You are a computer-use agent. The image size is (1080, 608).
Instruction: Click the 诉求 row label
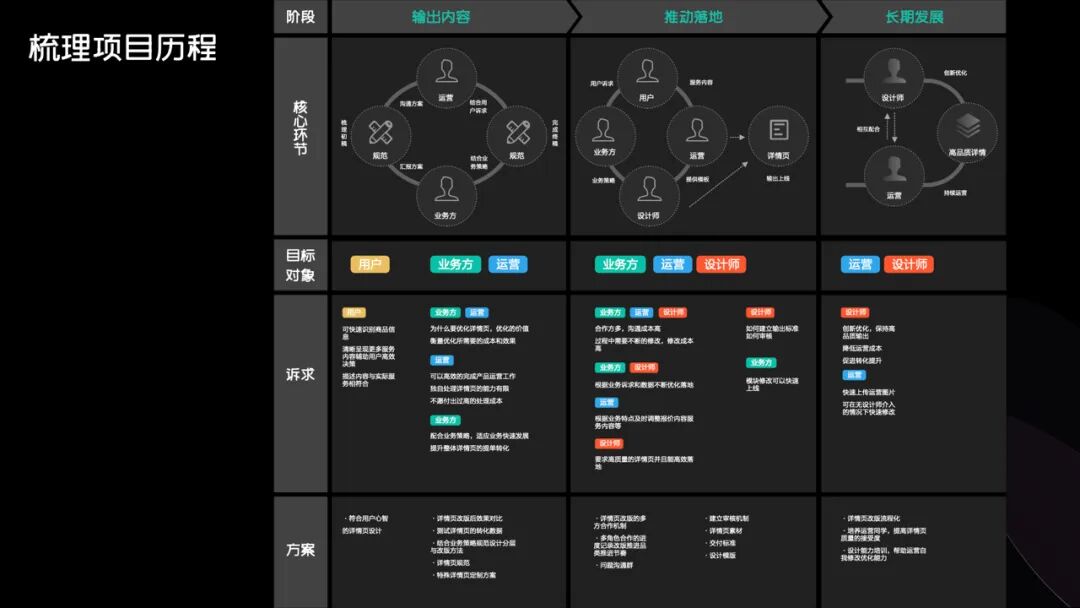click(x=300, y=375)
